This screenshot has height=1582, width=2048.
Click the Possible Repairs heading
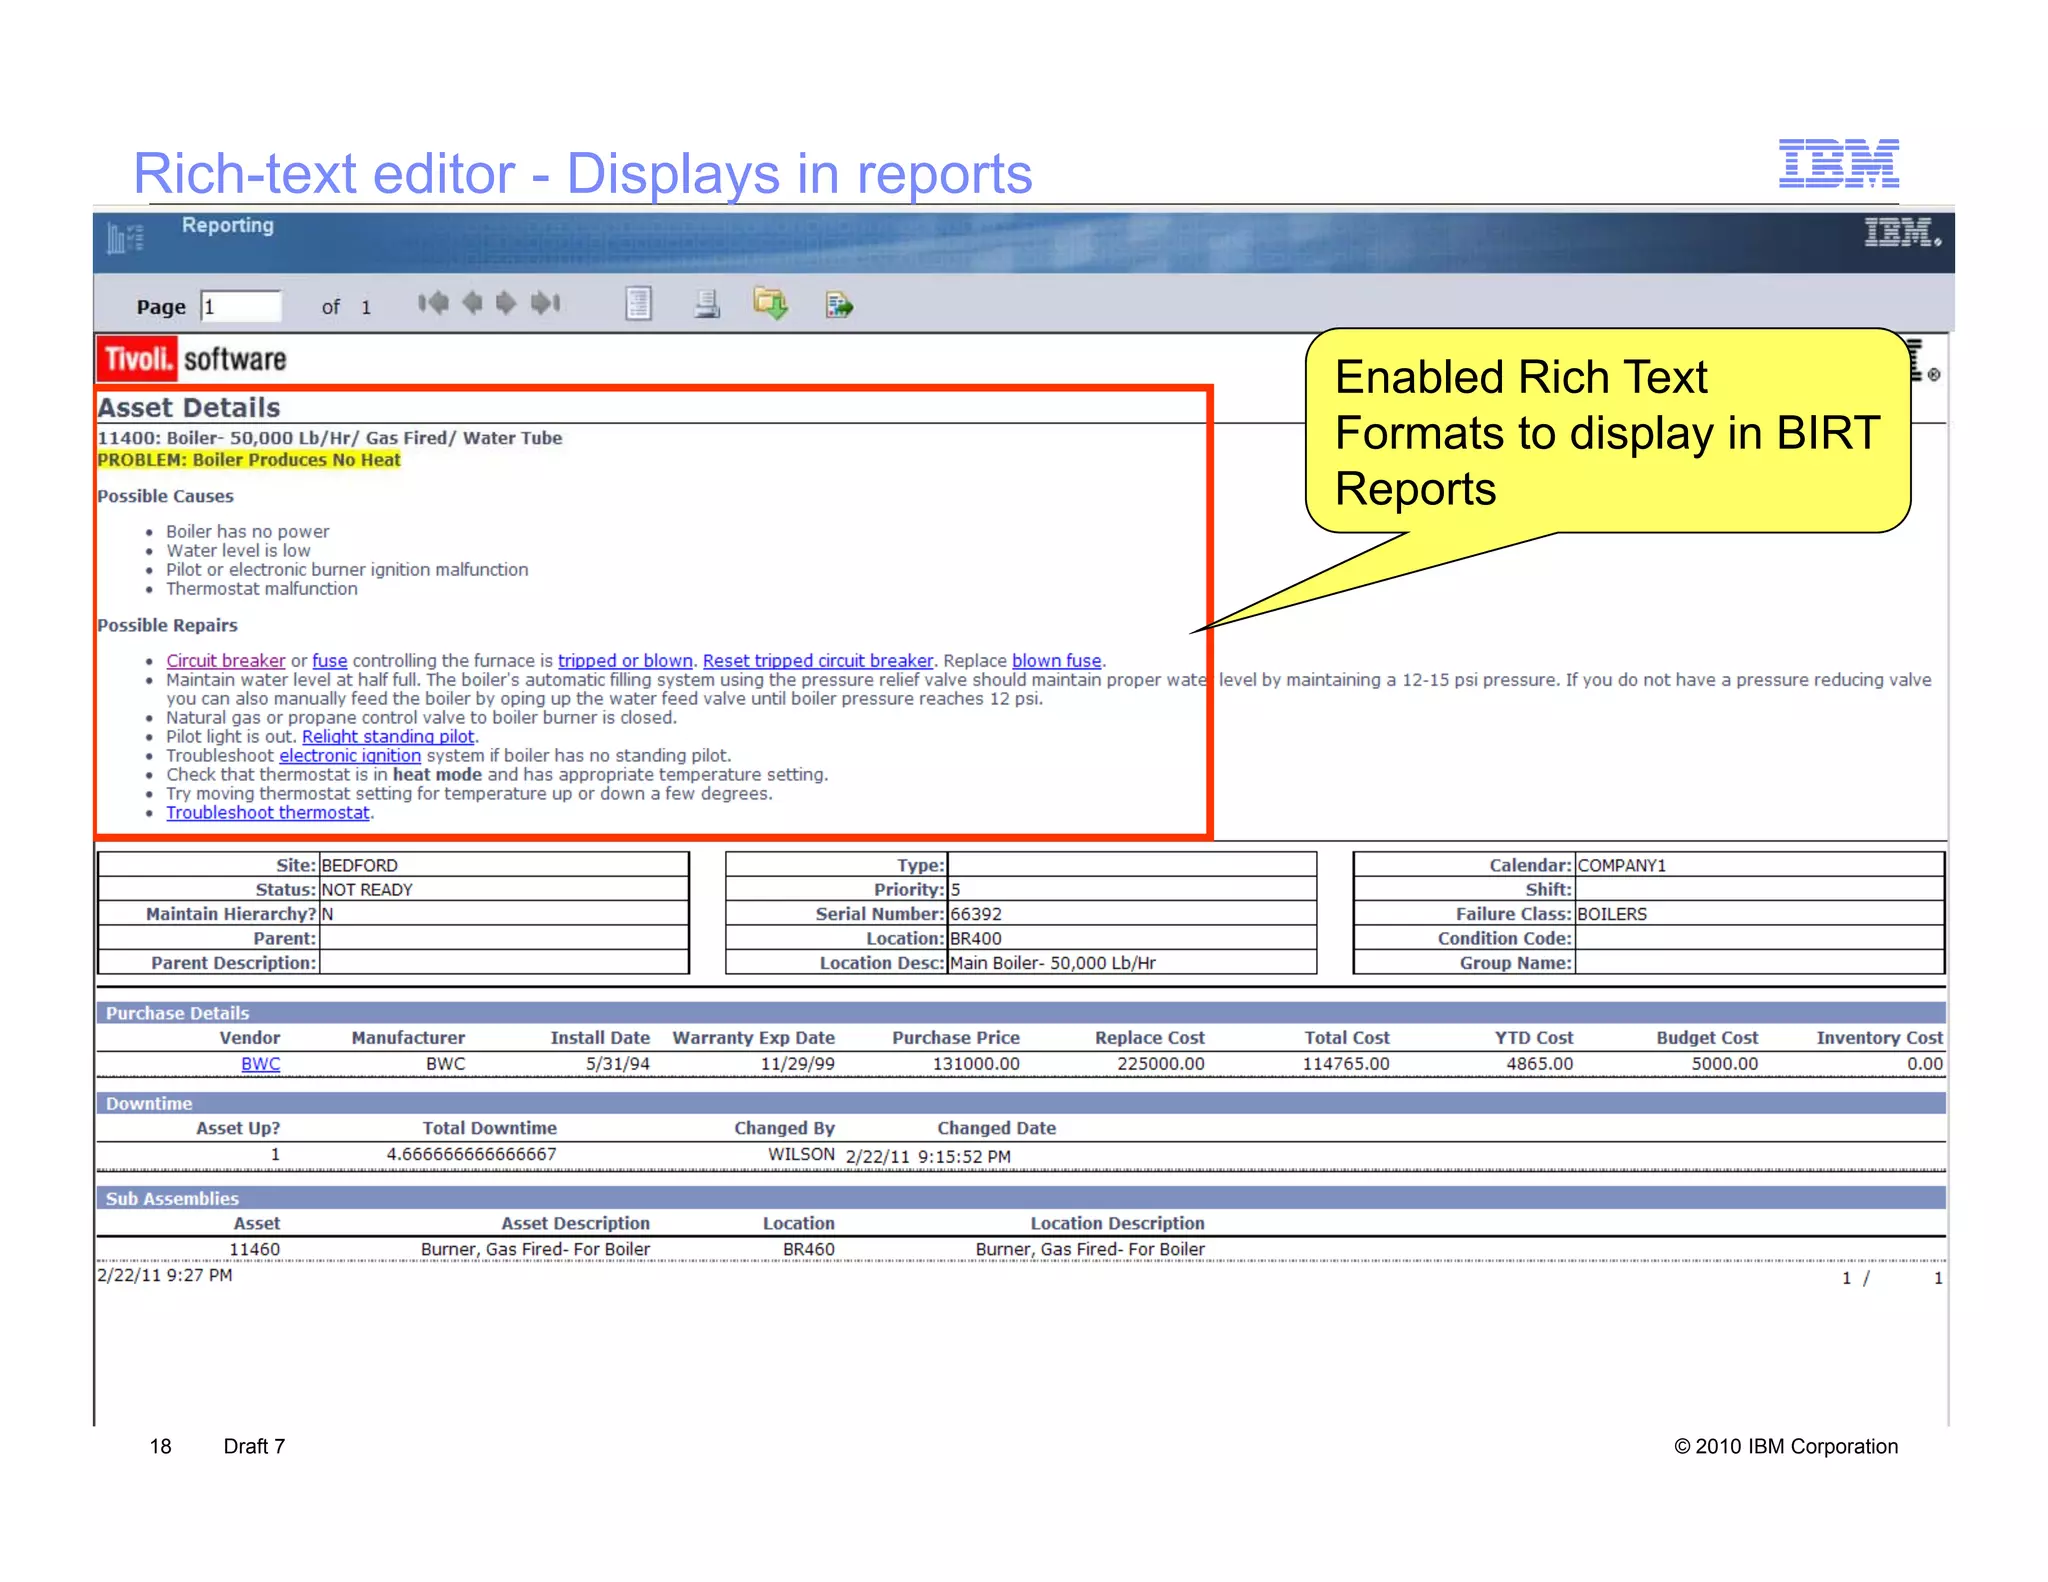click(x=167, y=625)
